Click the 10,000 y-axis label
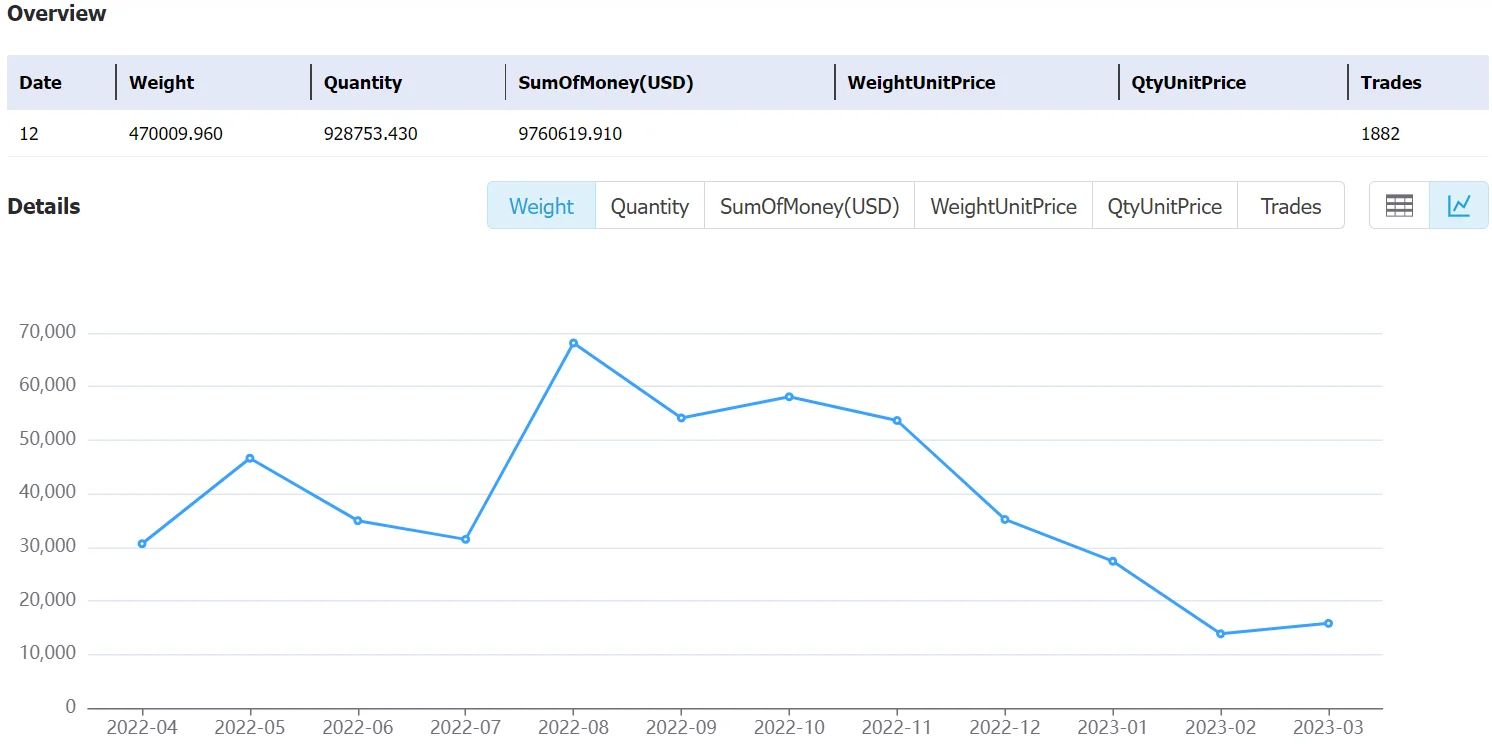The width and height of the screenshot is (1492, 744). 48,653
